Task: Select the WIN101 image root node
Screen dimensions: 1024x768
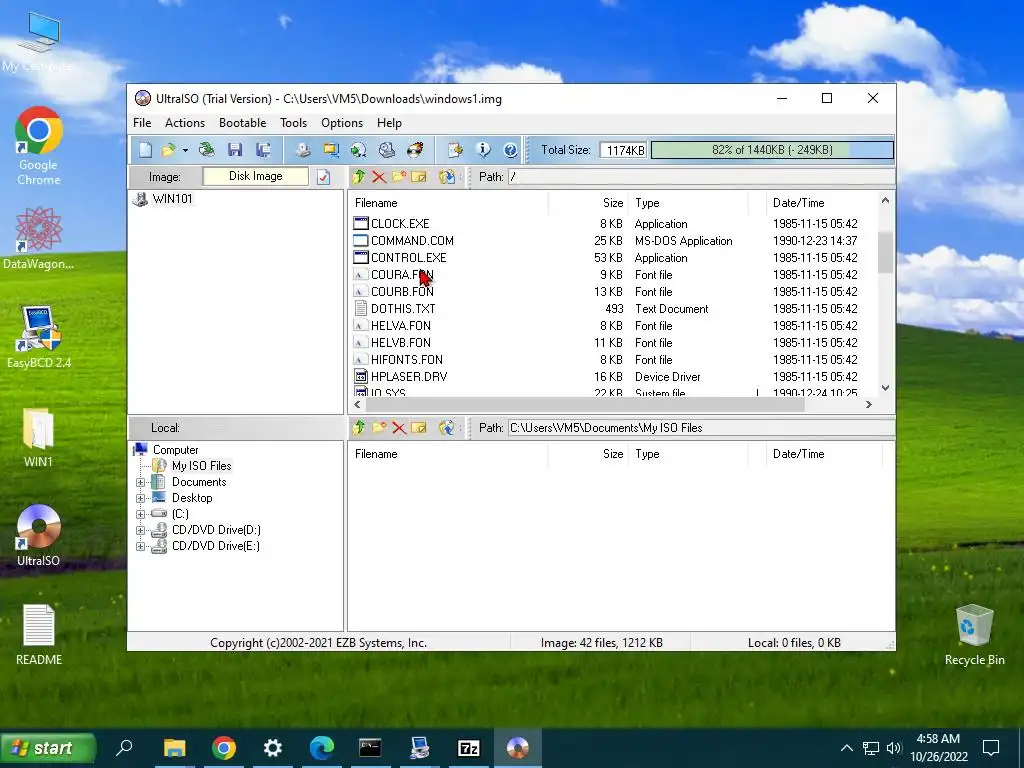Action: 172,199
